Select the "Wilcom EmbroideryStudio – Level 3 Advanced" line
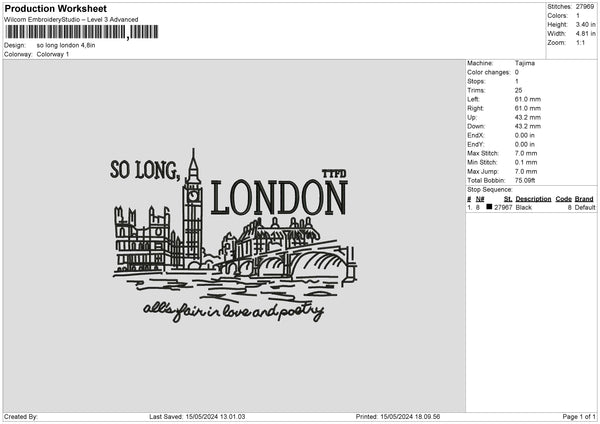 point(71,20)
